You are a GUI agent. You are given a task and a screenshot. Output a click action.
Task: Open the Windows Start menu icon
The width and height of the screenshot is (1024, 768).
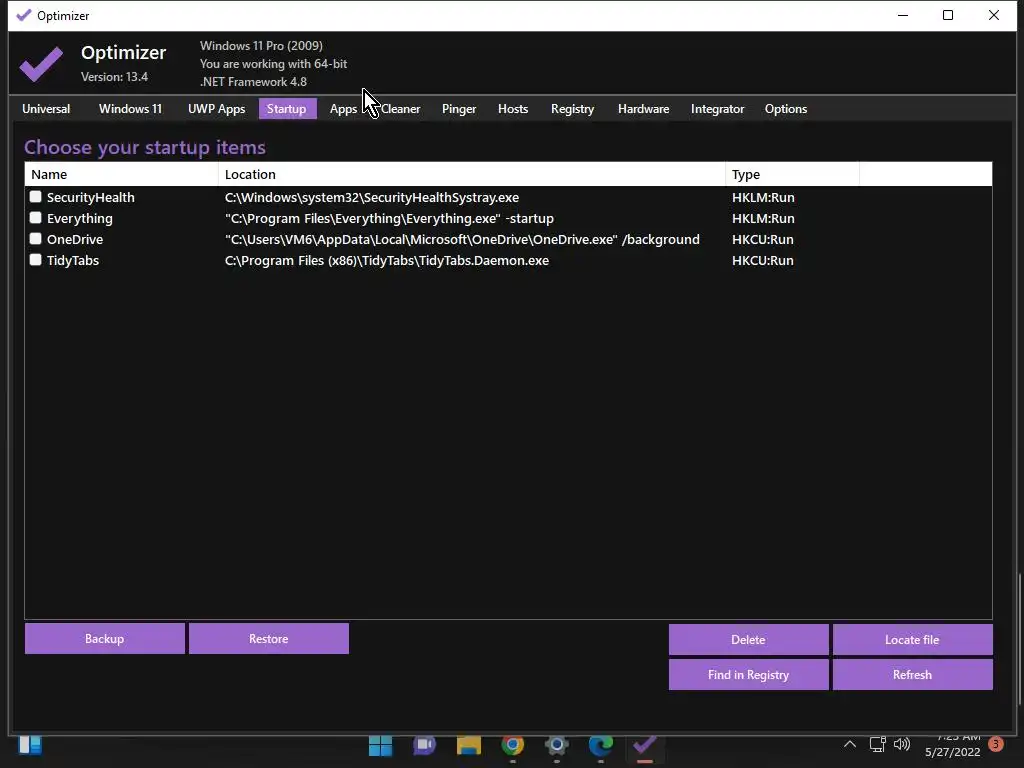tap(380, 745)
